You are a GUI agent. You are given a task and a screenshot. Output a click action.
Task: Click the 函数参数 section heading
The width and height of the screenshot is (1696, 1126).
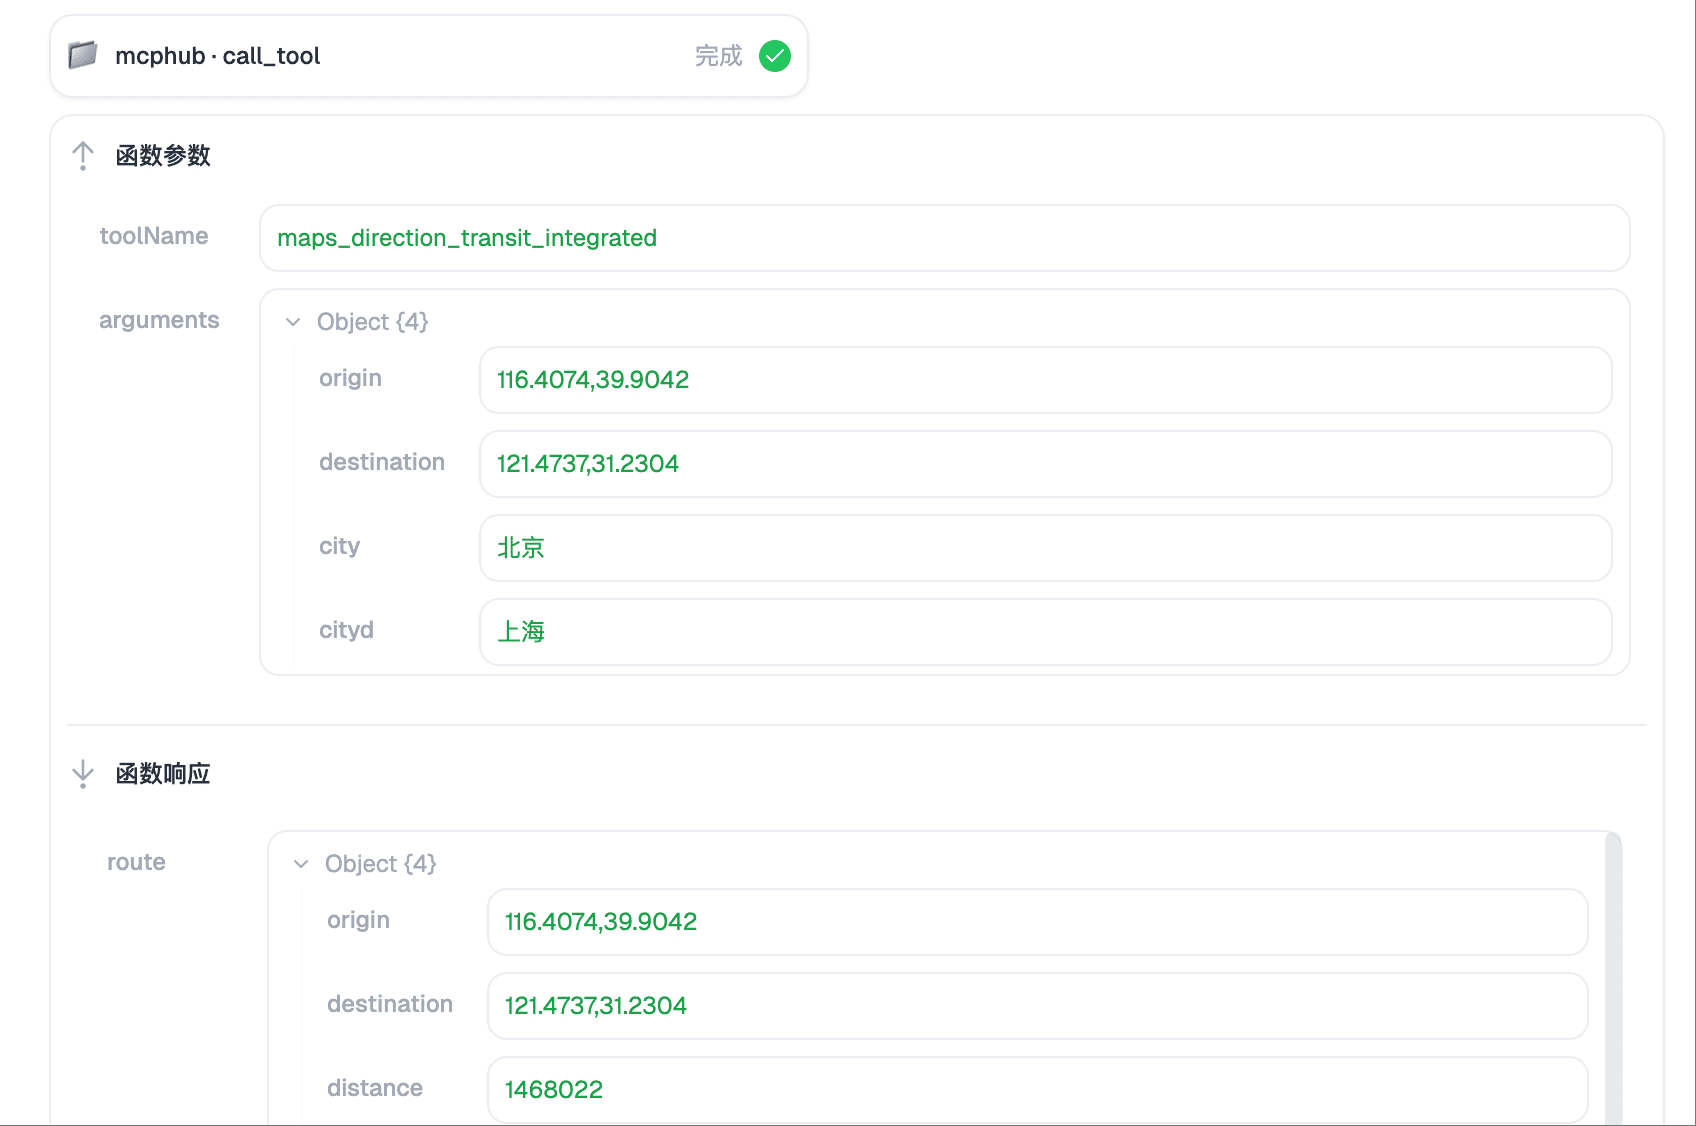pos(163,156)
